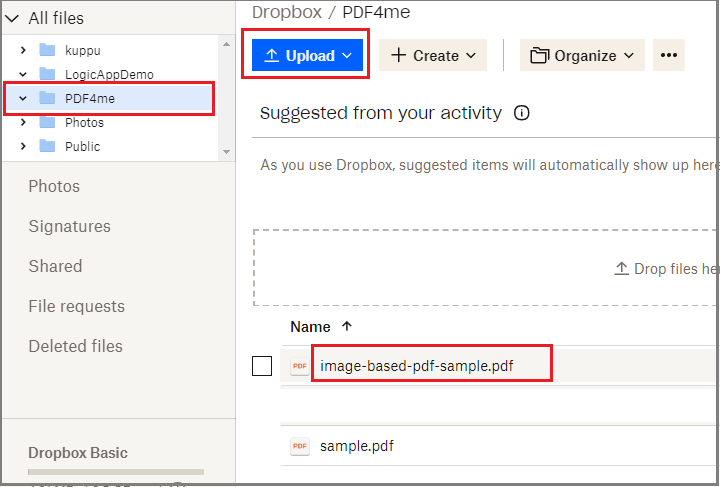This screenshot has width=720, height=487.
Task: Select the PDF4me folder icon in tree
Action: click(47, 98)
